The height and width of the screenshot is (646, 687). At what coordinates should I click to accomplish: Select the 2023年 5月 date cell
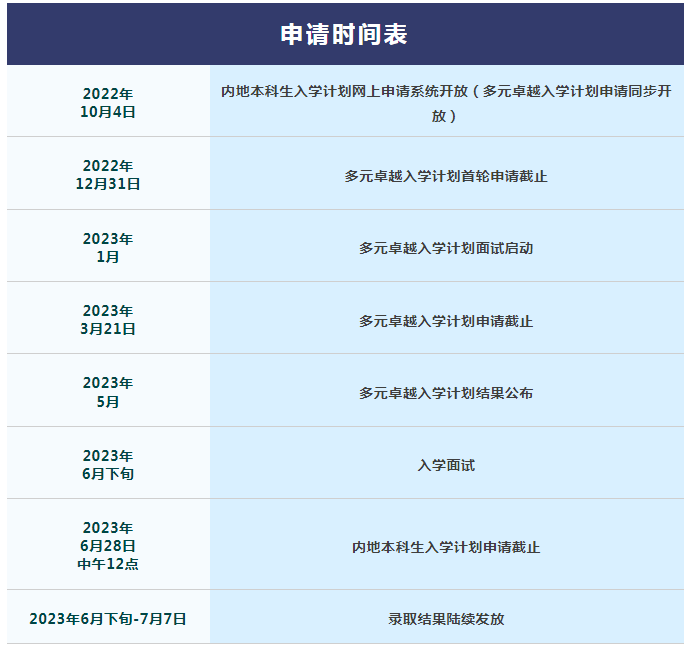108,390
